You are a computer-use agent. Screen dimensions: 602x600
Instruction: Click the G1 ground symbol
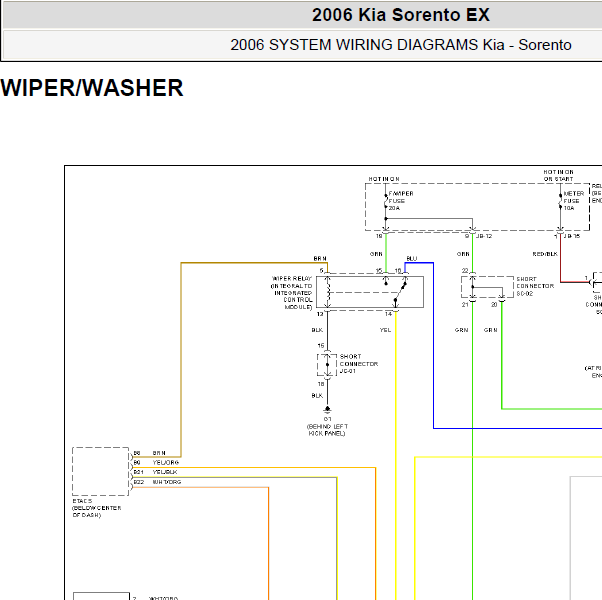(x=327, y=410)
